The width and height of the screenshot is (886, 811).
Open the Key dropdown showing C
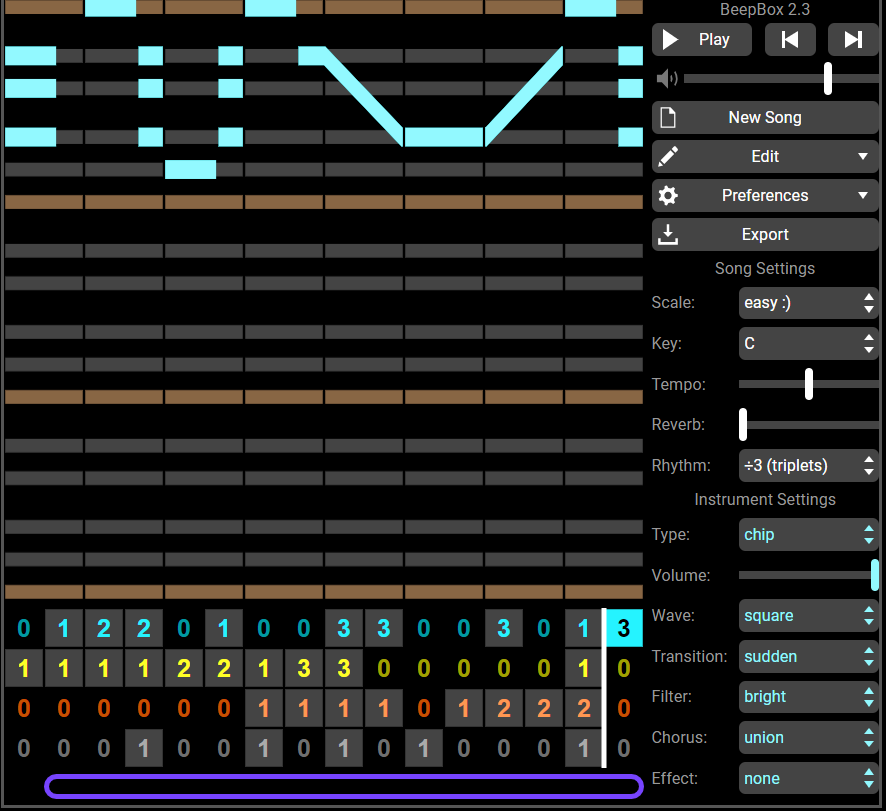[x=808, y=344]
